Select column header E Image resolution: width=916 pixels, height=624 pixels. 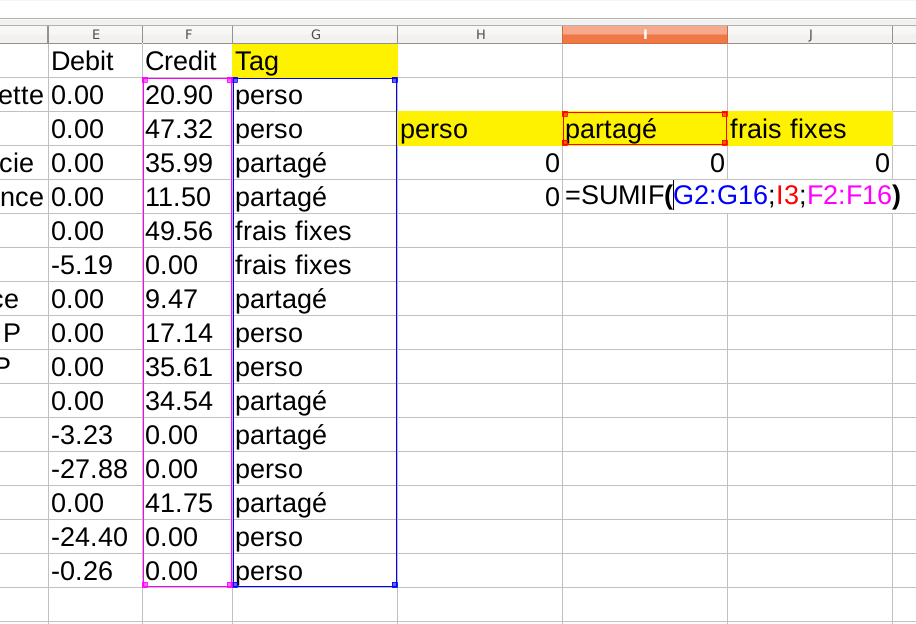coord(95,33)
